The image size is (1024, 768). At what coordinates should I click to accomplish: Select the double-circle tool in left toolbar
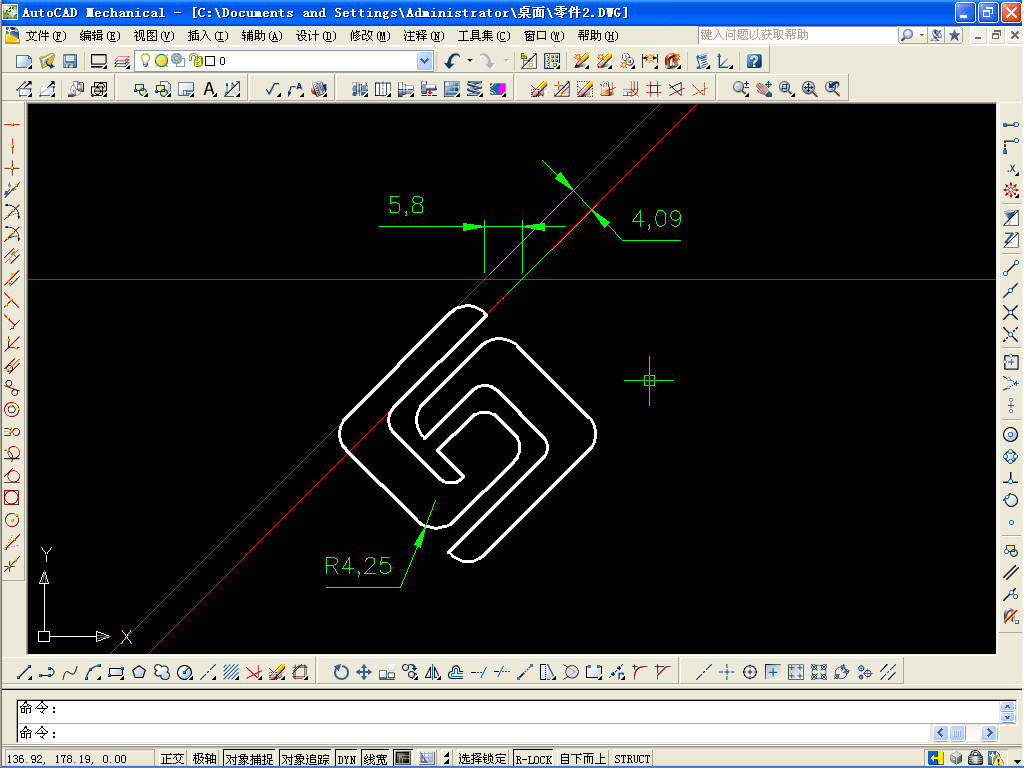[12, 409]
